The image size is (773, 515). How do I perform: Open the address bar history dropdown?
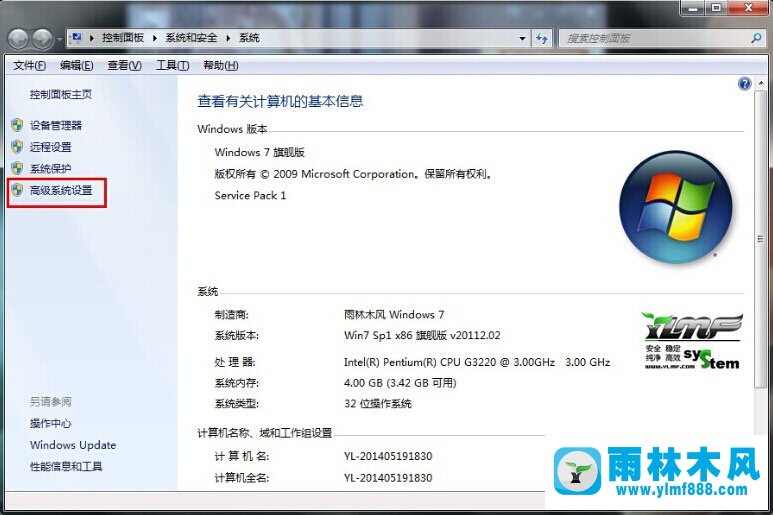pos(522,38)
